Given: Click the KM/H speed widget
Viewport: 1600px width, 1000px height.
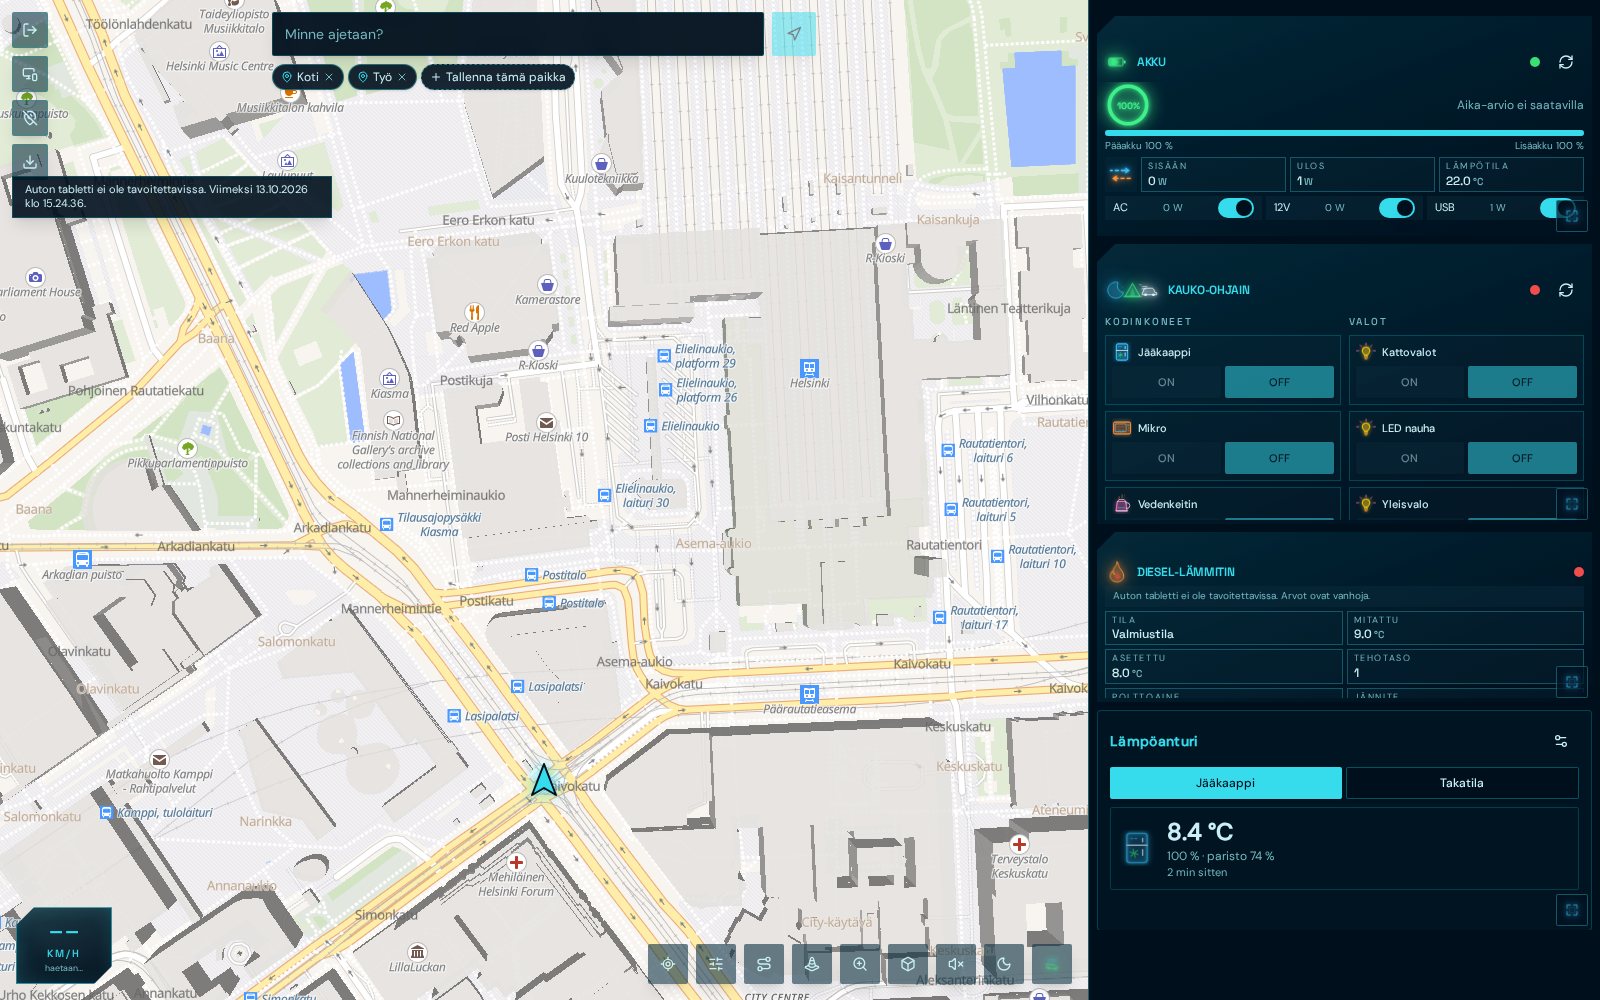Looking at the screenshot, I should 63,944.
